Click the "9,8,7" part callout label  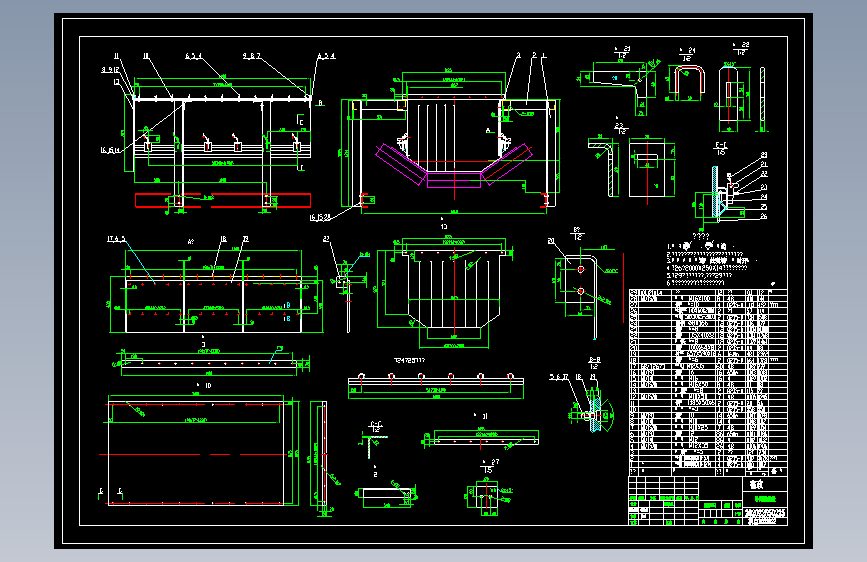[x=252, y=56]
